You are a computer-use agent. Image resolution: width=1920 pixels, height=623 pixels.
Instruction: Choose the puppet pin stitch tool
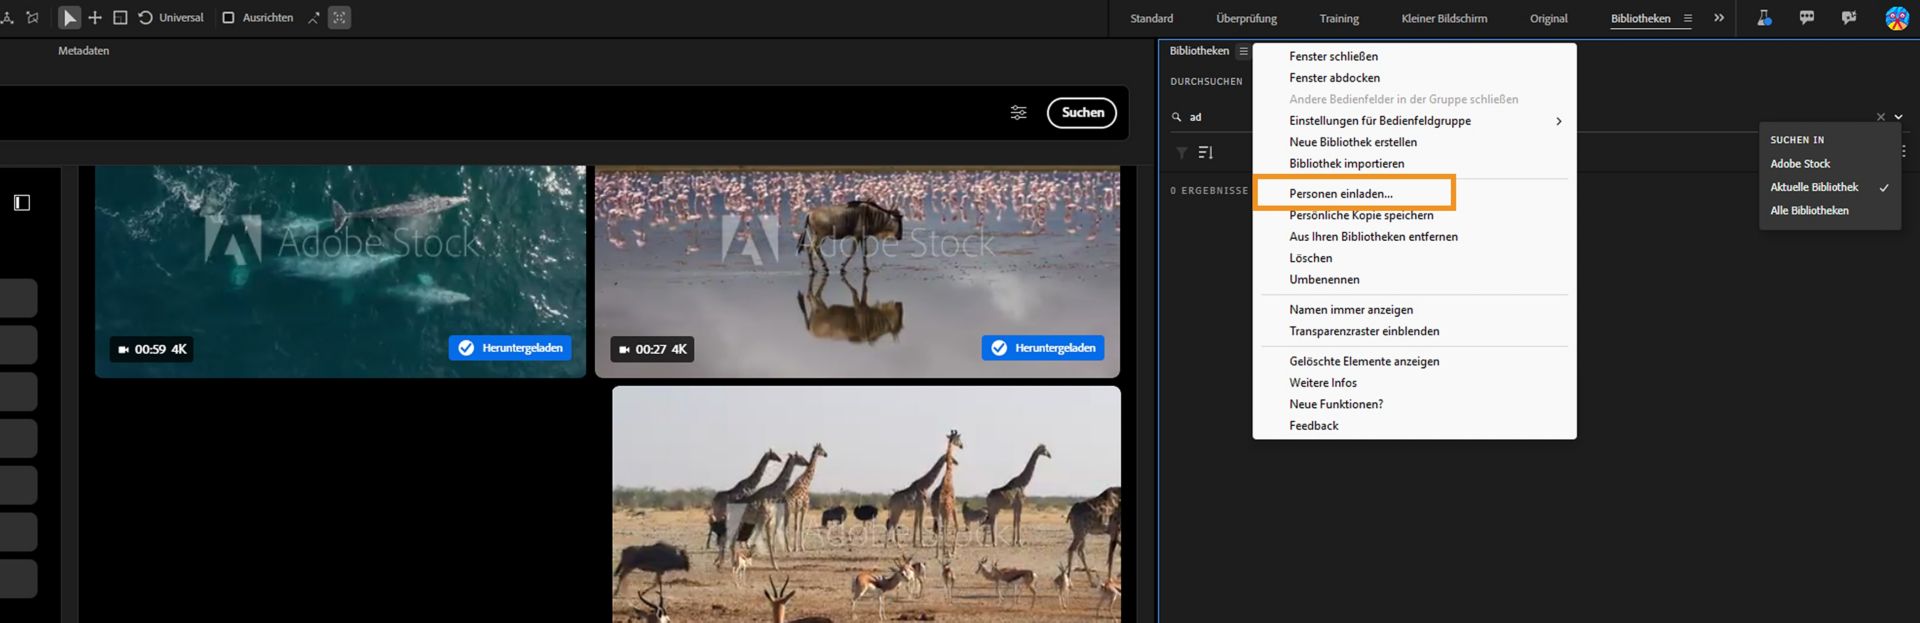tap(32, 18)
